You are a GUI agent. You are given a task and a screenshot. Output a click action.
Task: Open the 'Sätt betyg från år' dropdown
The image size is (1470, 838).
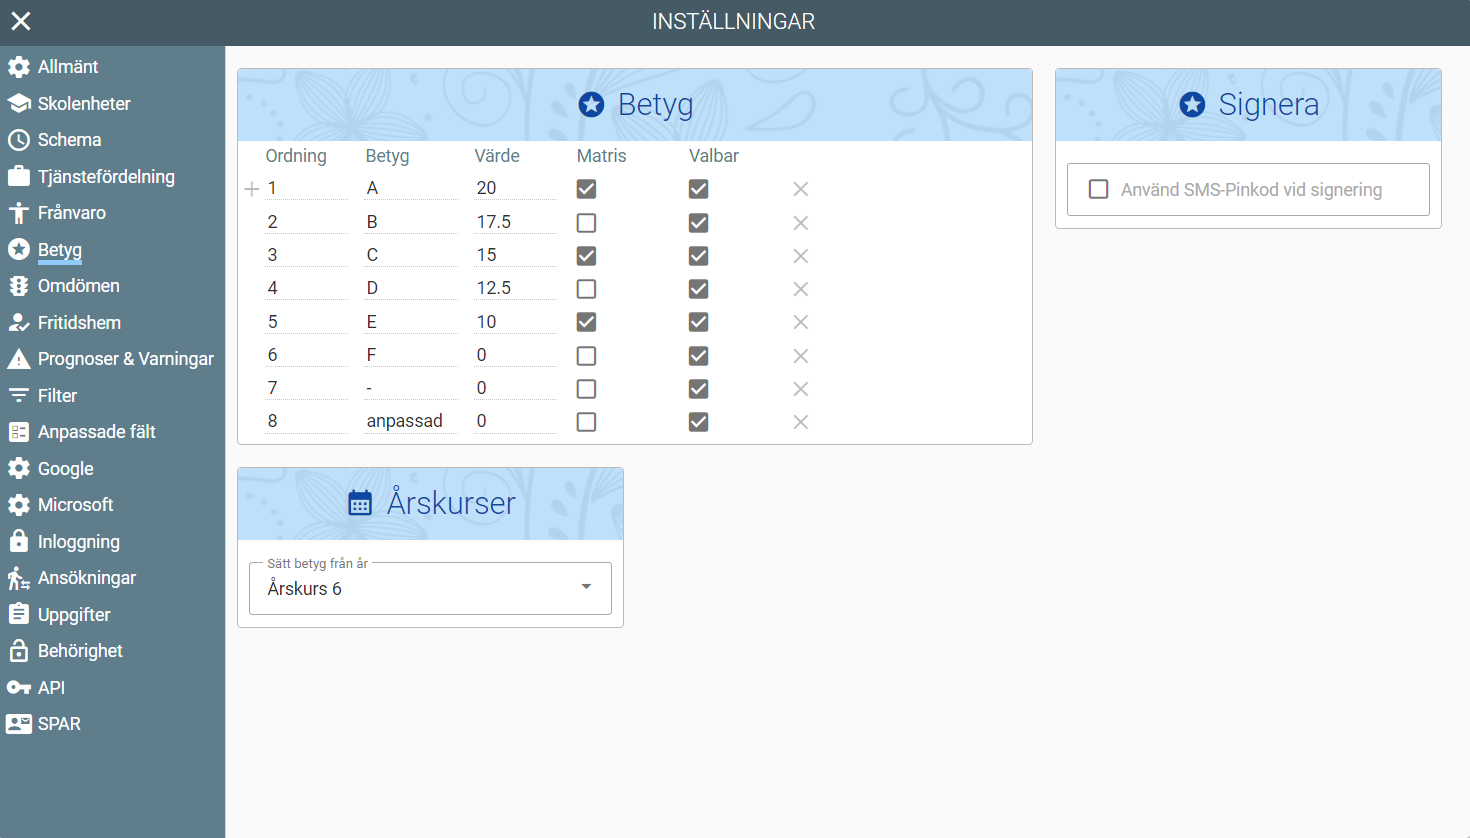click(430, 588)
